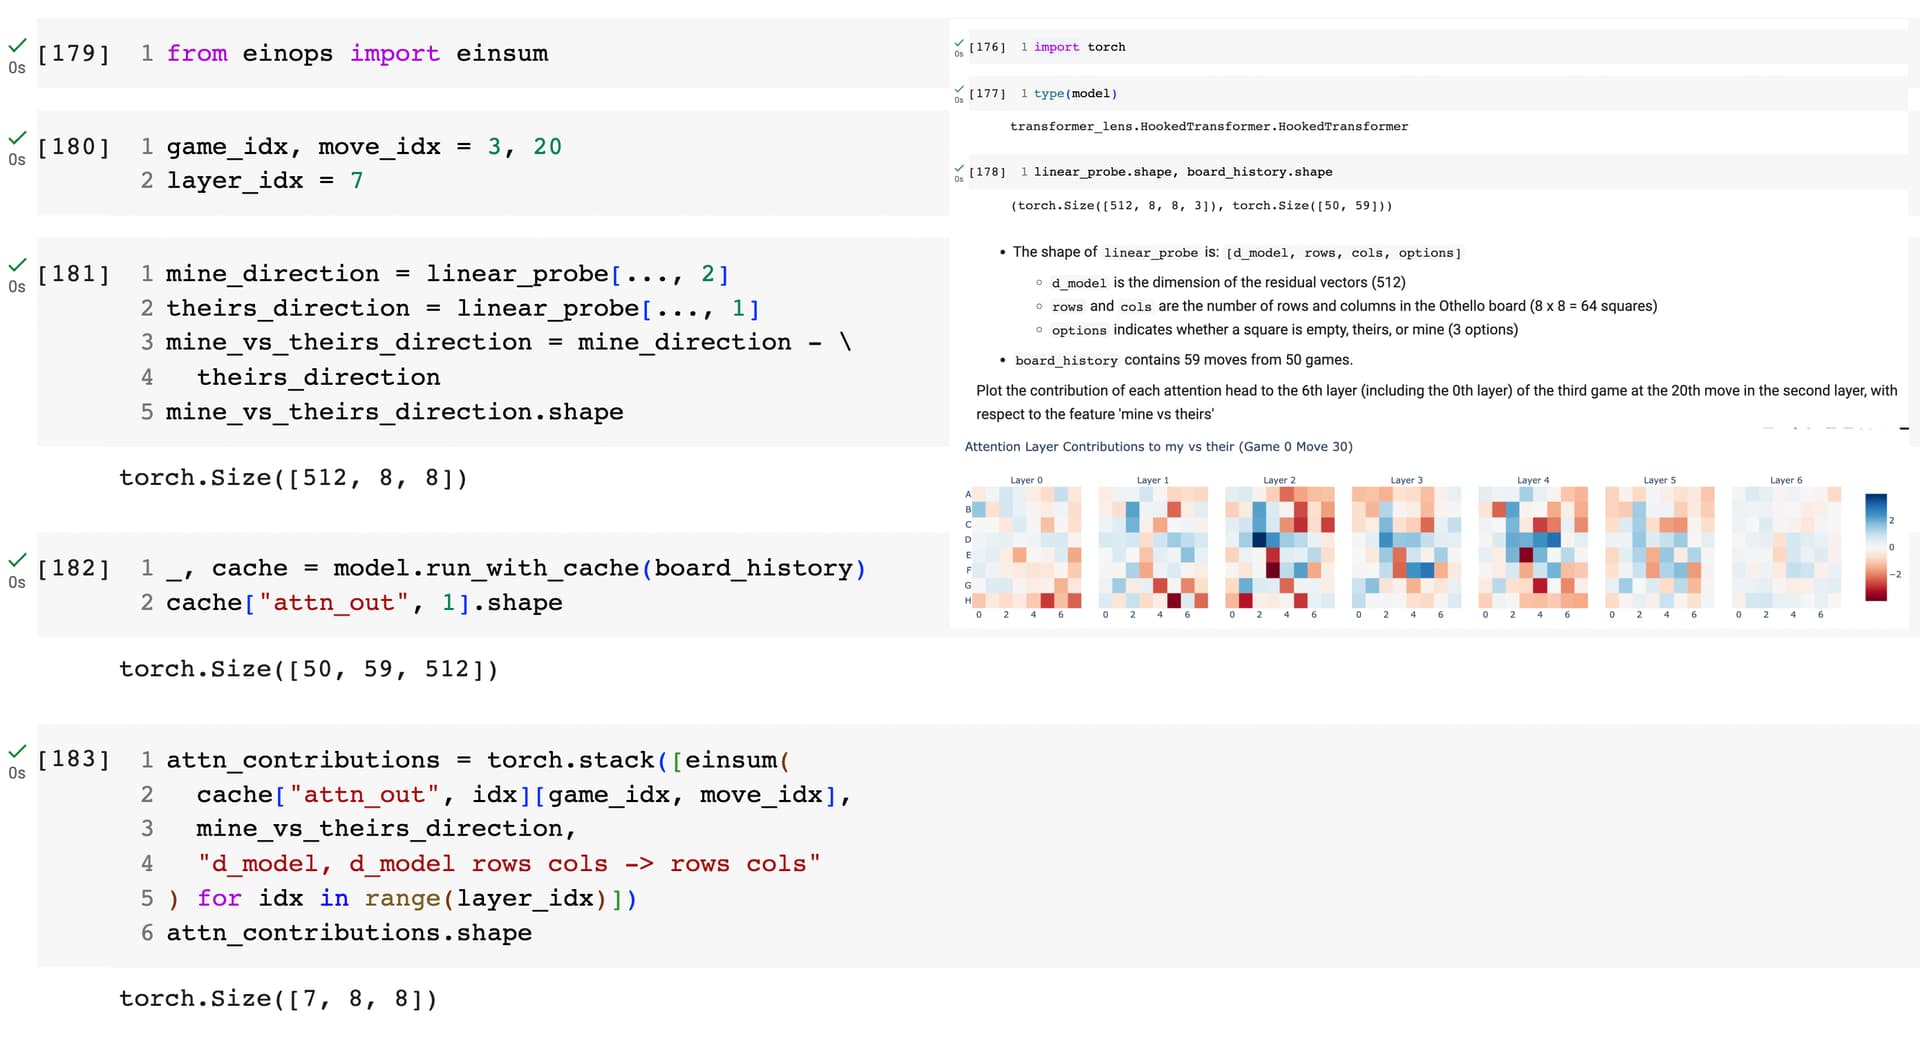Click the success checkmark next to cell 181
1920x1039 pixels.
point(17,265)
